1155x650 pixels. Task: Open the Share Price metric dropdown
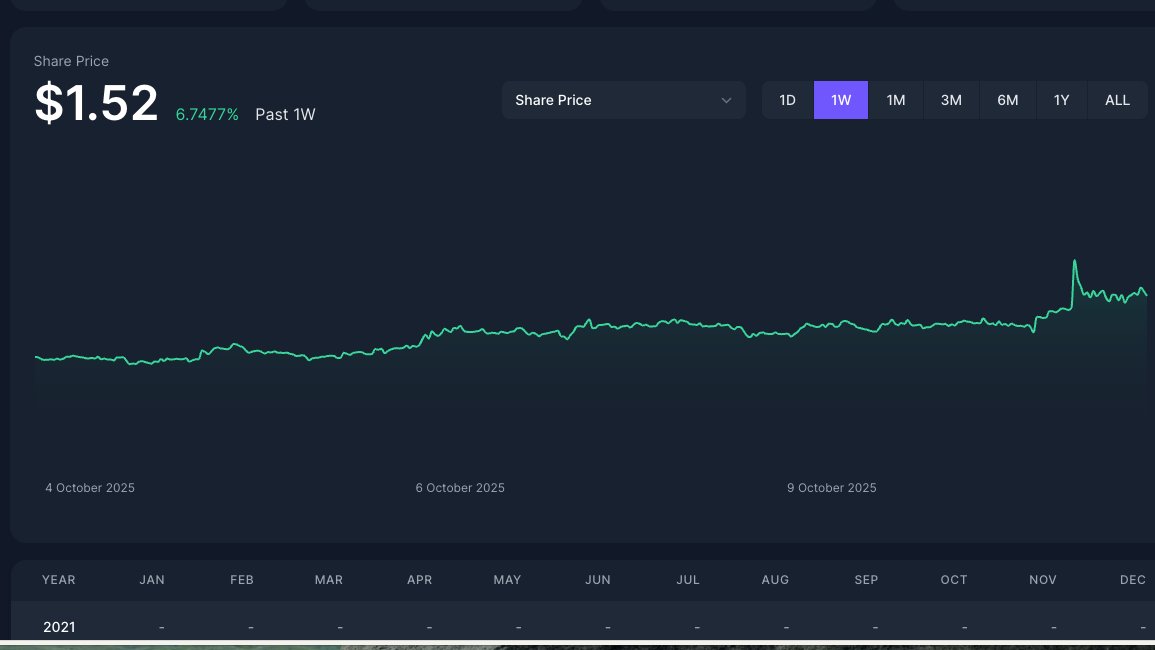coord(623,100)
